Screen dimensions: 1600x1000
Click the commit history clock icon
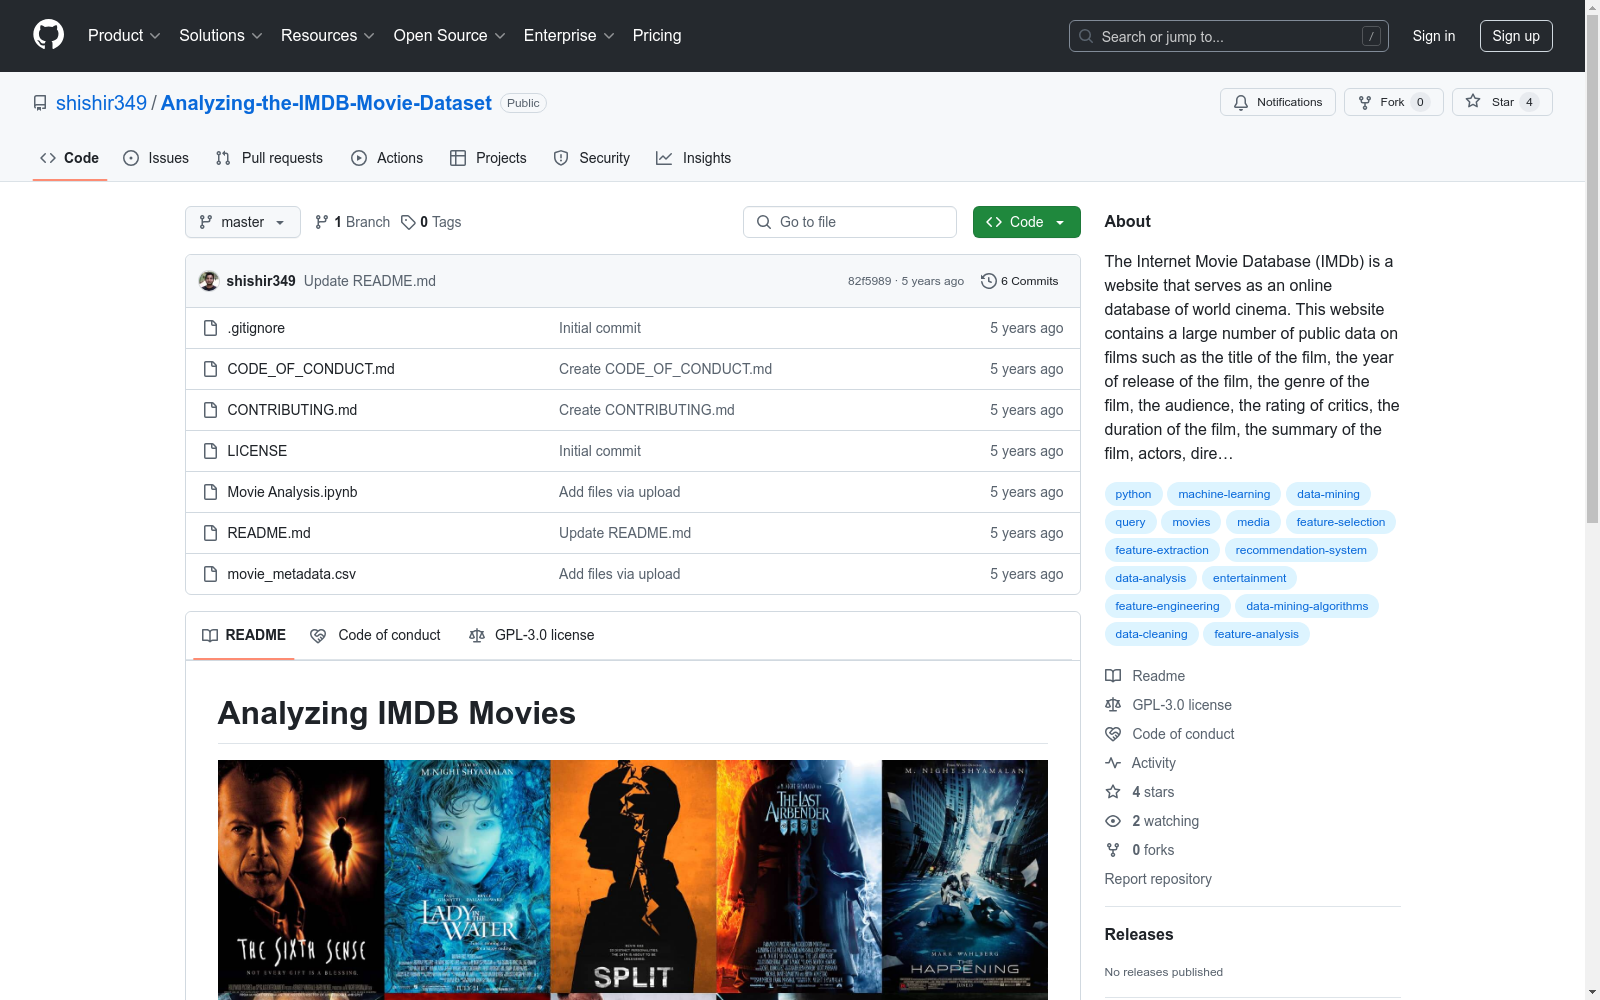click(x=990, y=281)
